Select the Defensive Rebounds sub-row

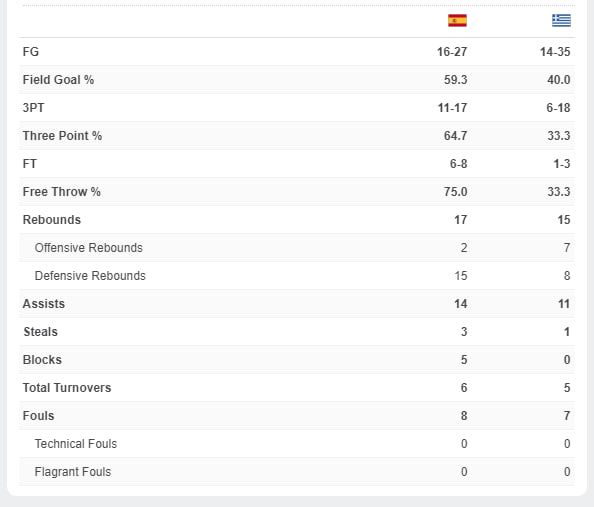click(297, 276)
